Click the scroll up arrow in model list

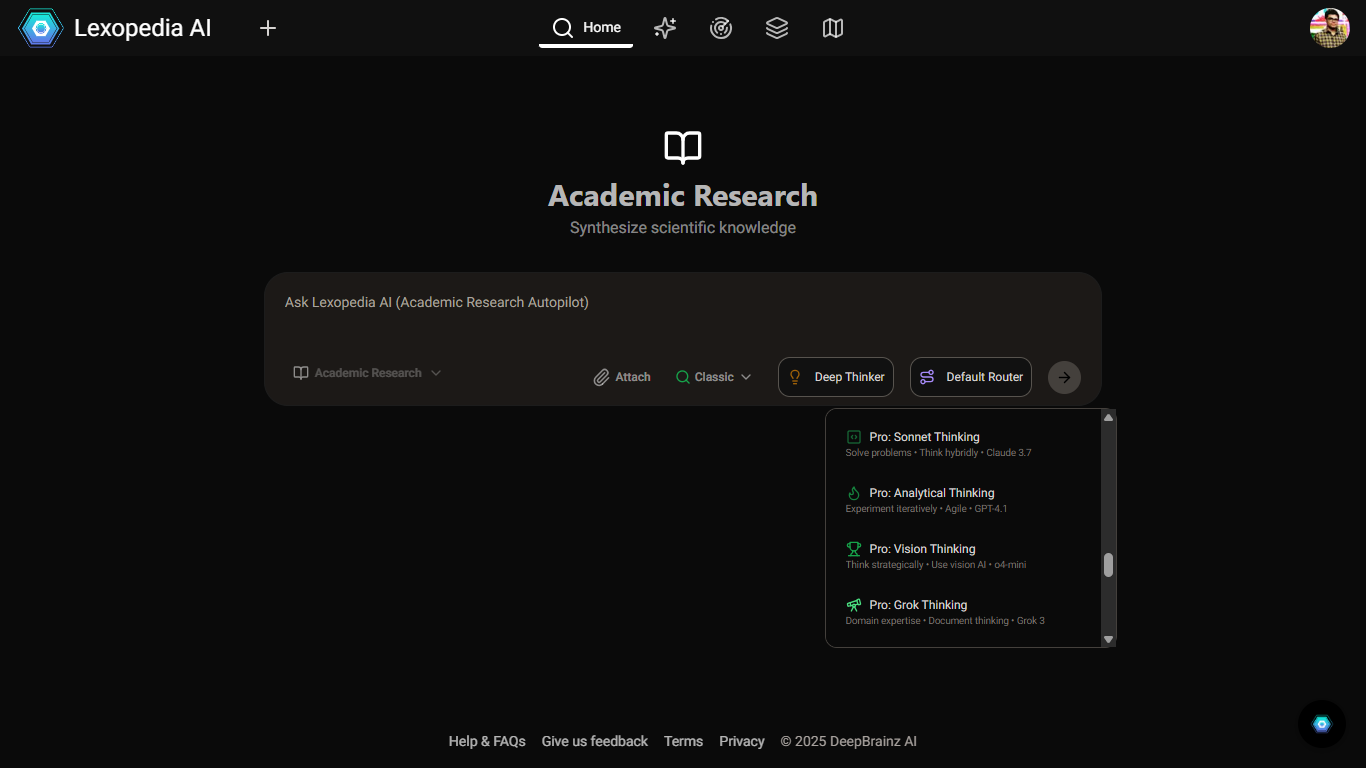click(x=1108, y=417)
